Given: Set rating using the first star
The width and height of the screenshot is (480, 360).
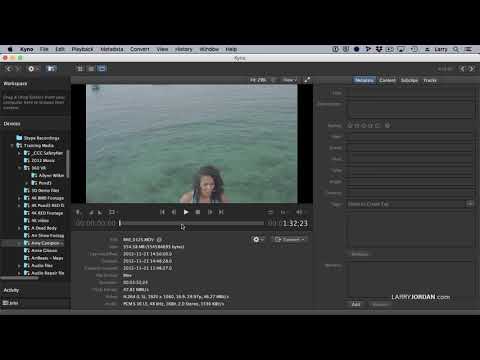Looking at the screenshot, I should click(350, 126).
